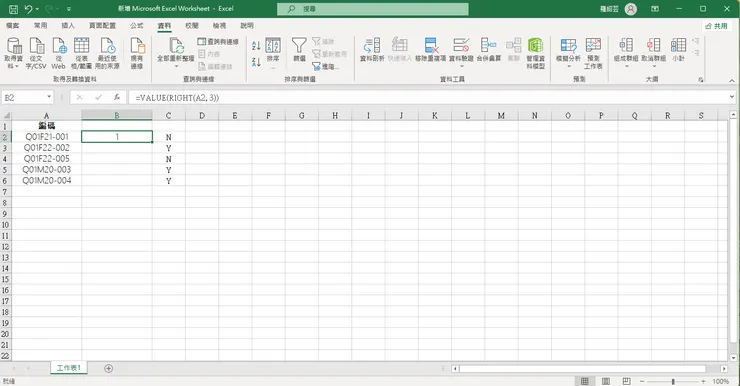740x386 pixels.
Task: Select From Table/Range import icon
Action: pos(81,46)
